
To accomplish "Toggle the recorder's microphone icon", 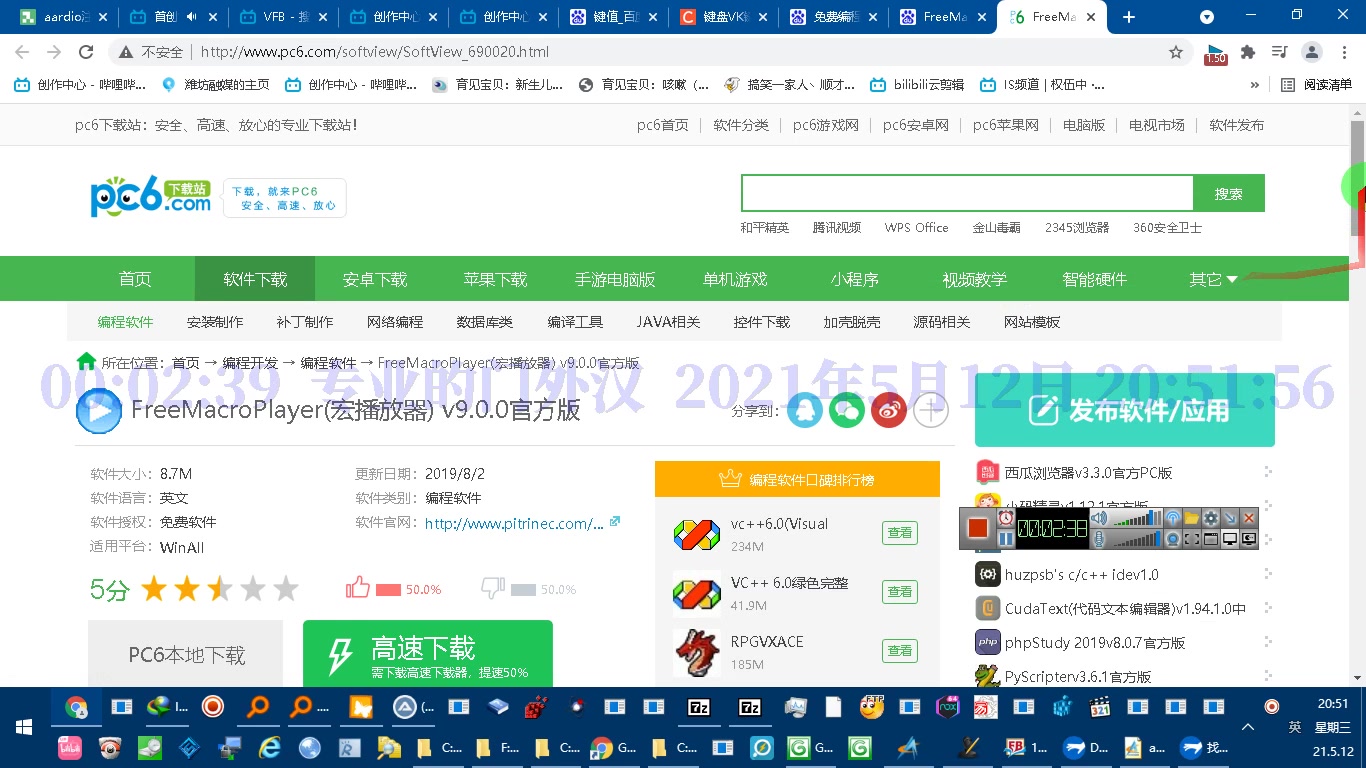I will coord(1099,539).
